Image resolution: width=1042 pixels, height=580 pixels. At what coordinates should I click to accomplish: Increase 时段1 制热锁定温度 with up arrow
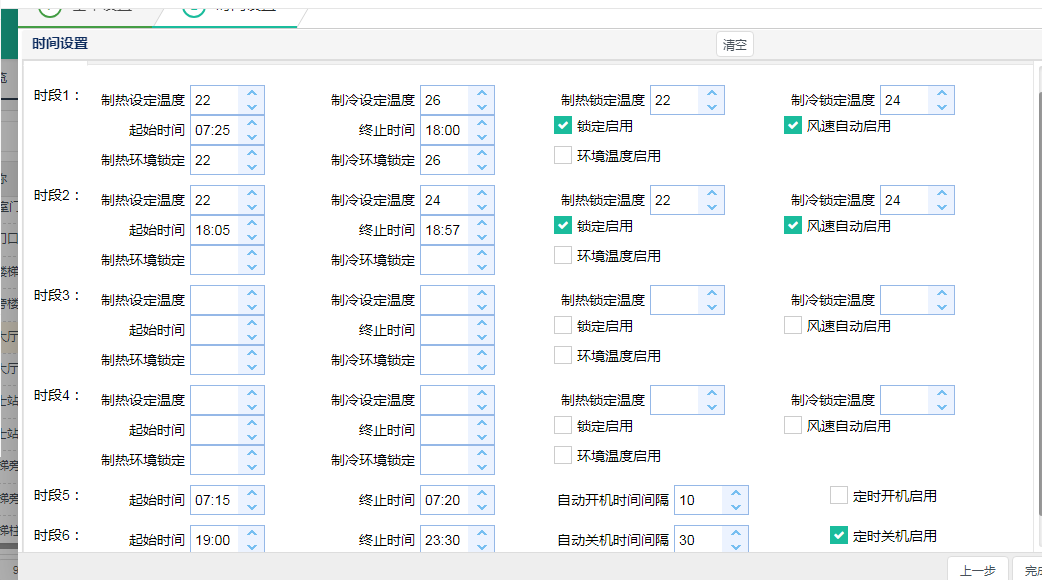pos(712,93)
